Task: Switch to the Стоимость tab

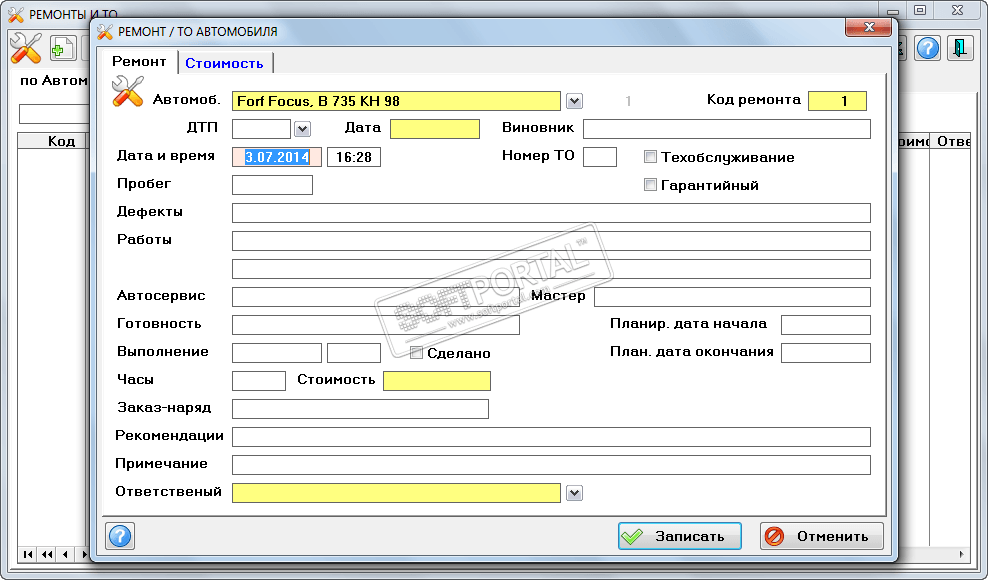Action: click(x=224, y=63)
